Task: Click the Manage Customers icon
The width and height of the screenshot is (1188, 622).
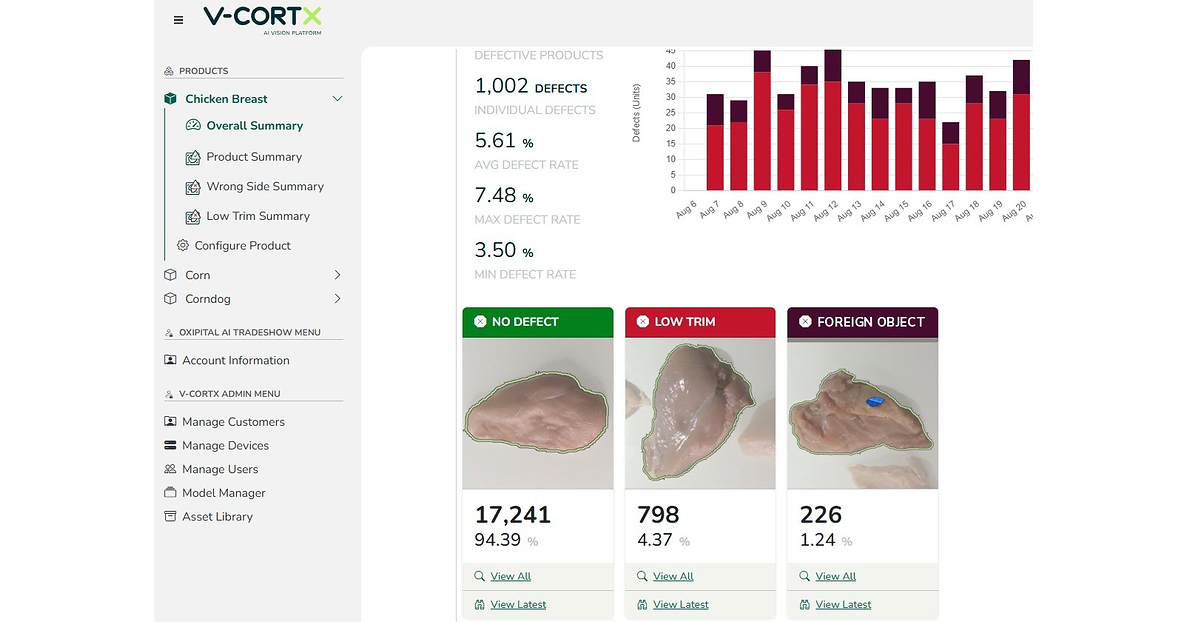Action: click(x=170, y=421)
